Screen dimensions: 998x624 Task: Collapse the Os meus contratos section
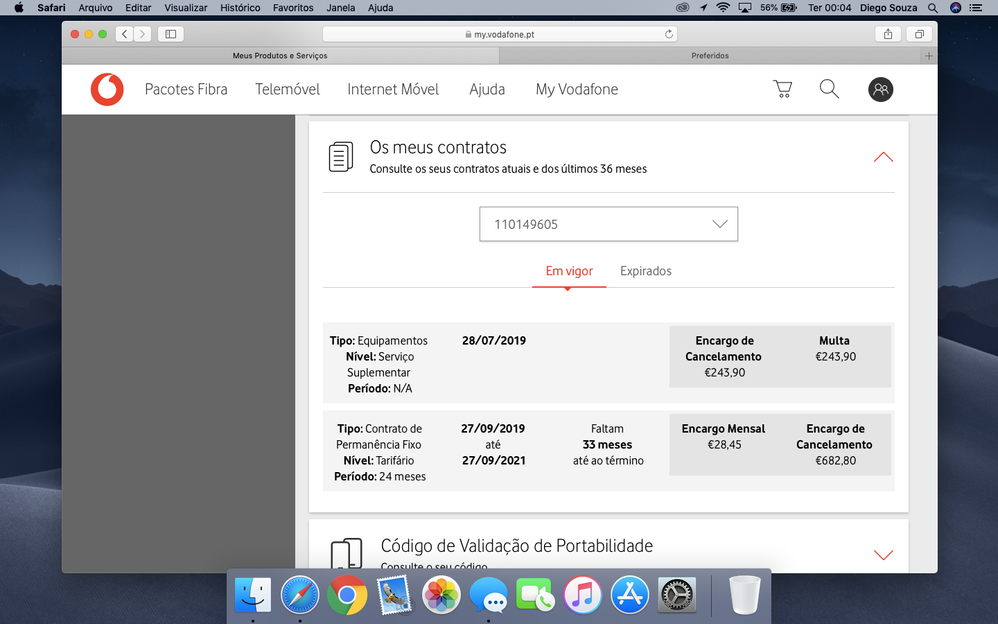pos(882,157)
